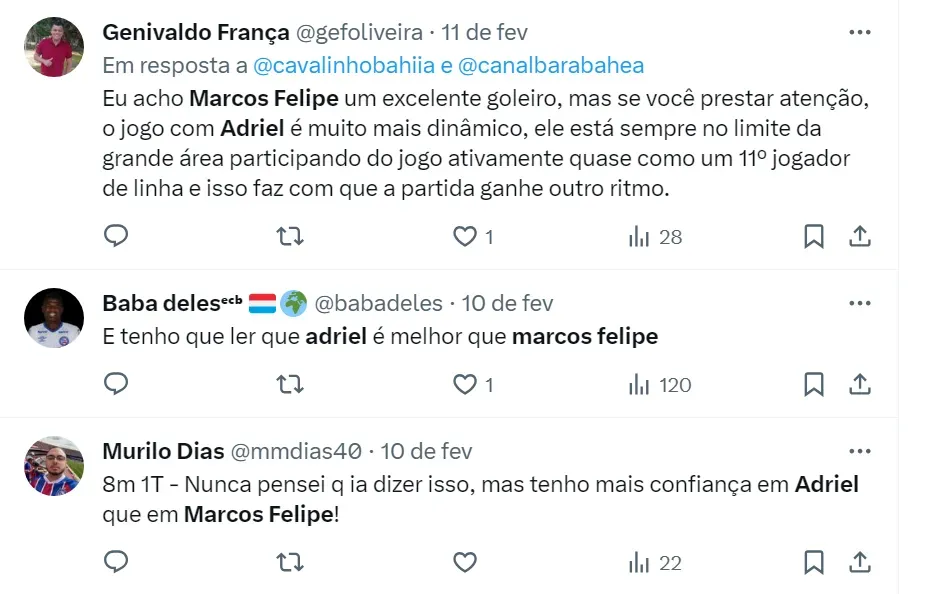Open more options on Murilo Dias' tweet

[859, 451]
